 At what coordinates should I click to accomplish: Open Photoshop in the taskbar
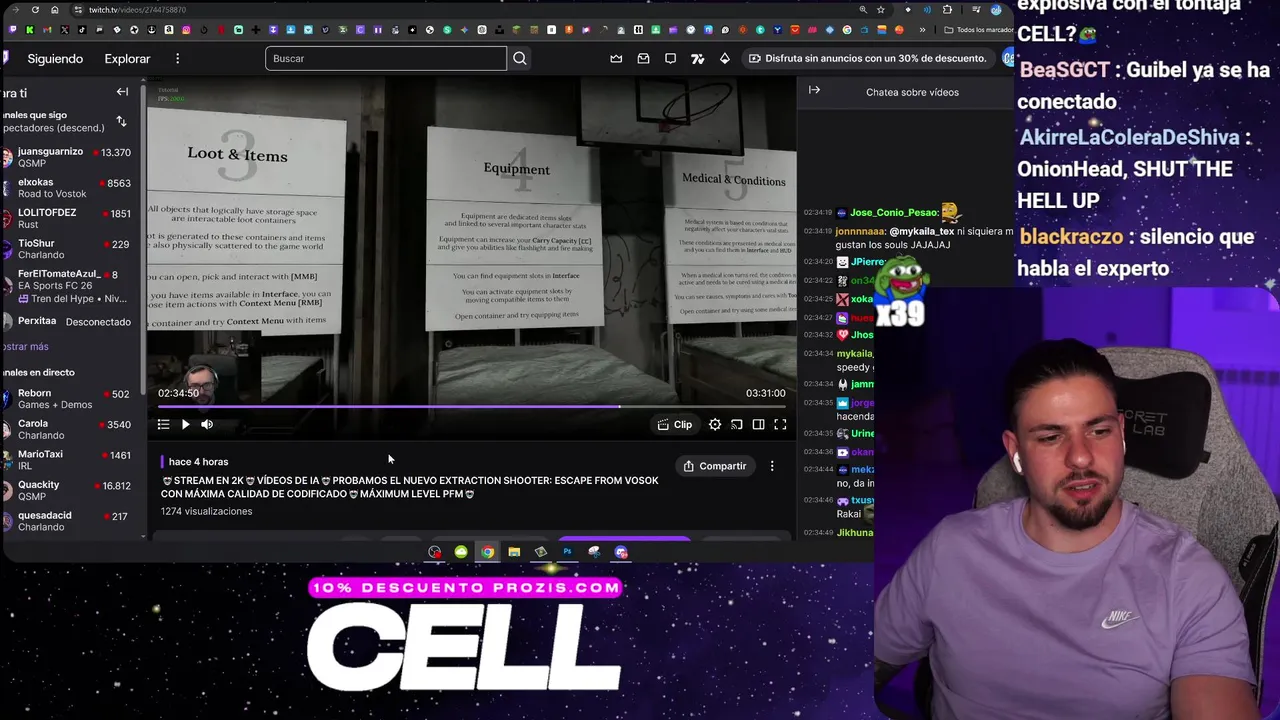tap(567, 552)
